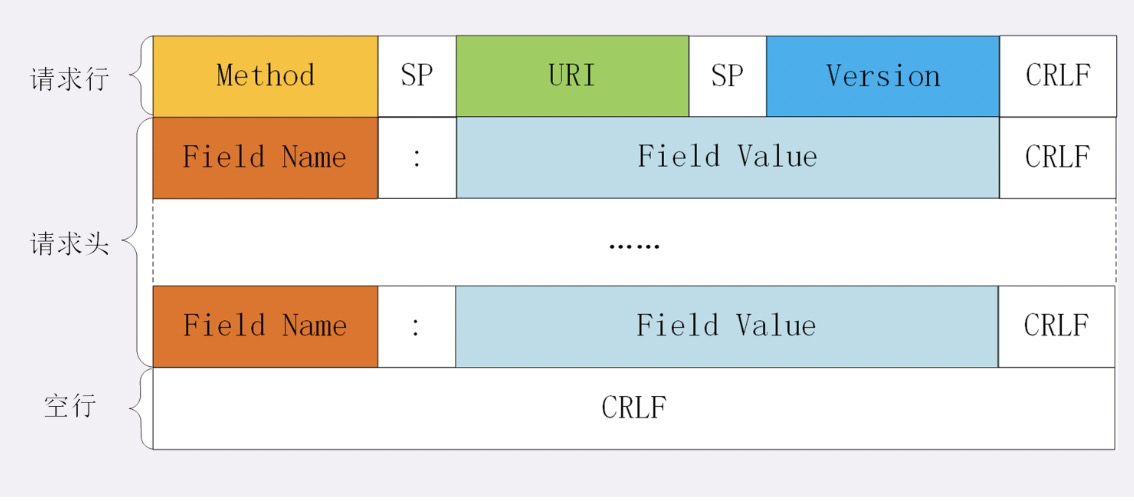Click the 请求行 label
Screen dimensions: 1134x502
click(x=69, y=78)
